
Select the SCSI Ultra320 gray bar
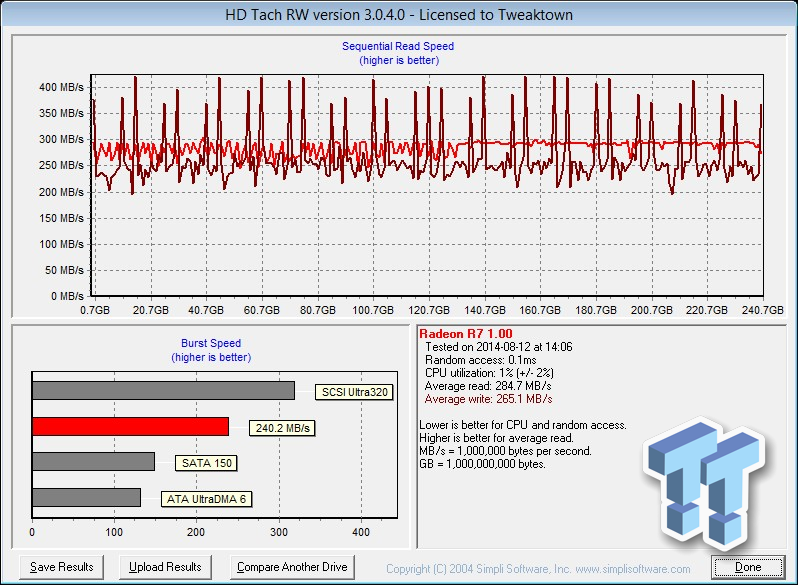point(163,391)
